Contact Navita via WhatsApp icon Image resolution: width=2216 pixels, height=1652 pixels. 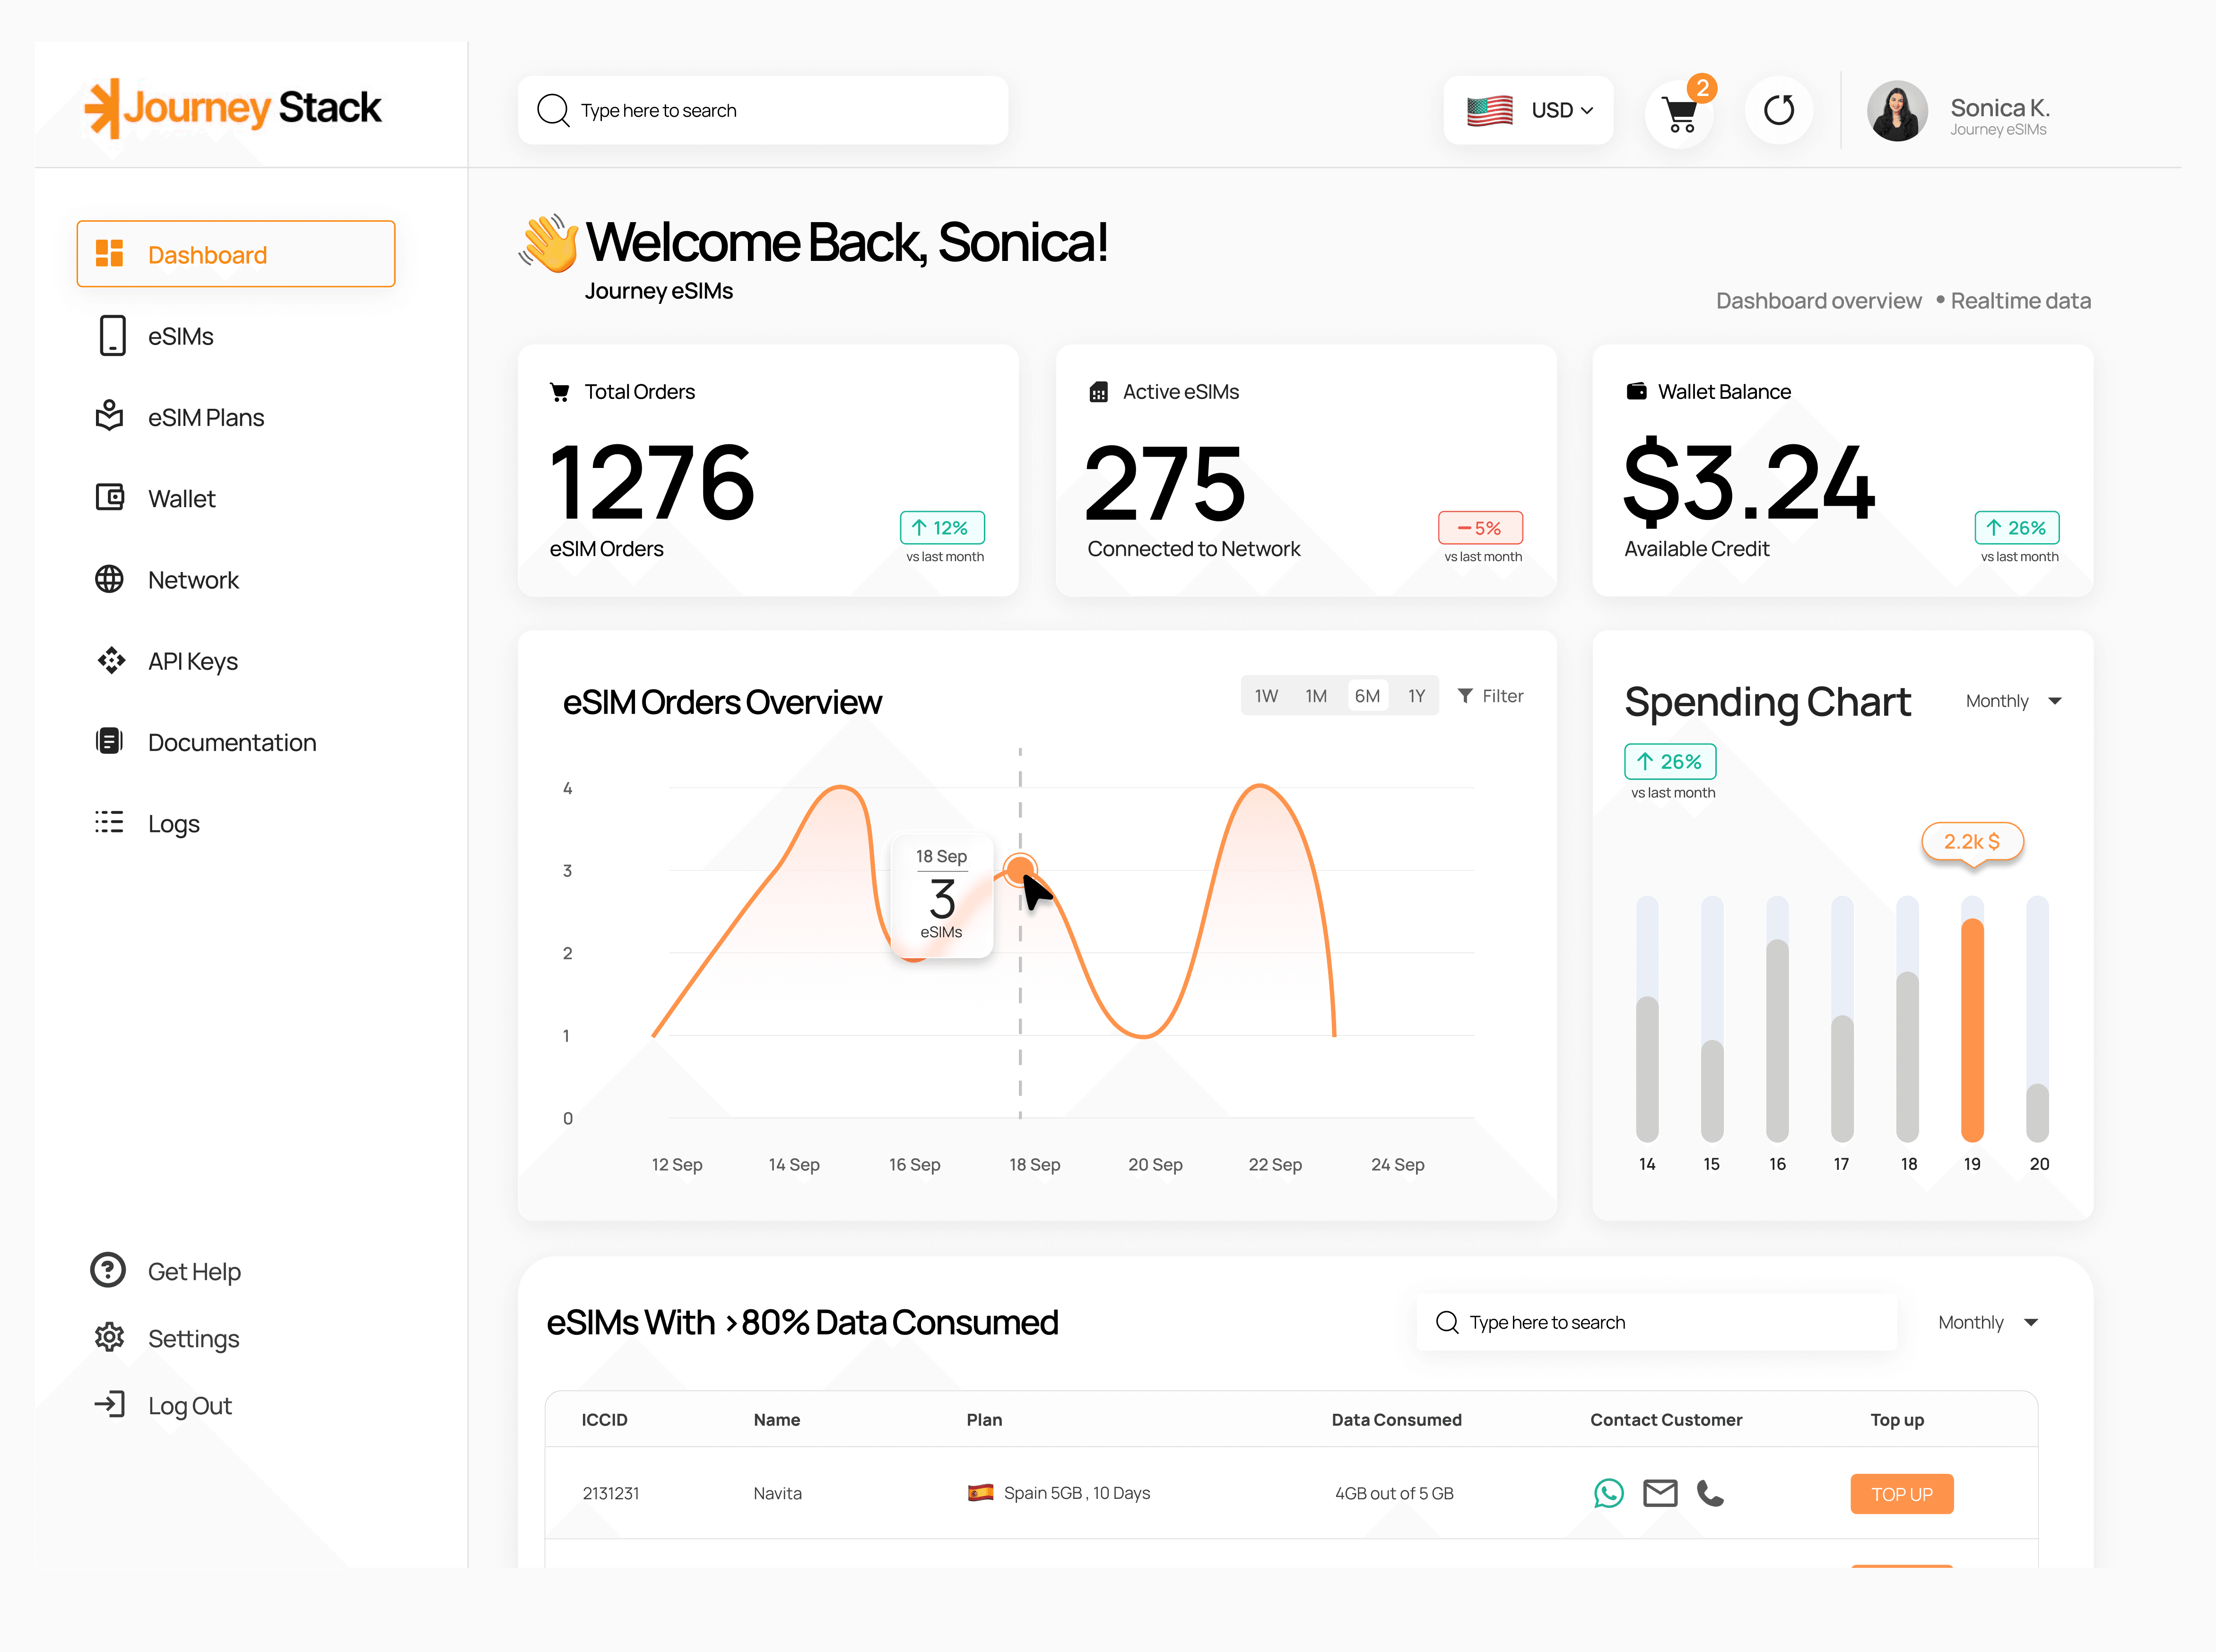coord(1609,1493)
